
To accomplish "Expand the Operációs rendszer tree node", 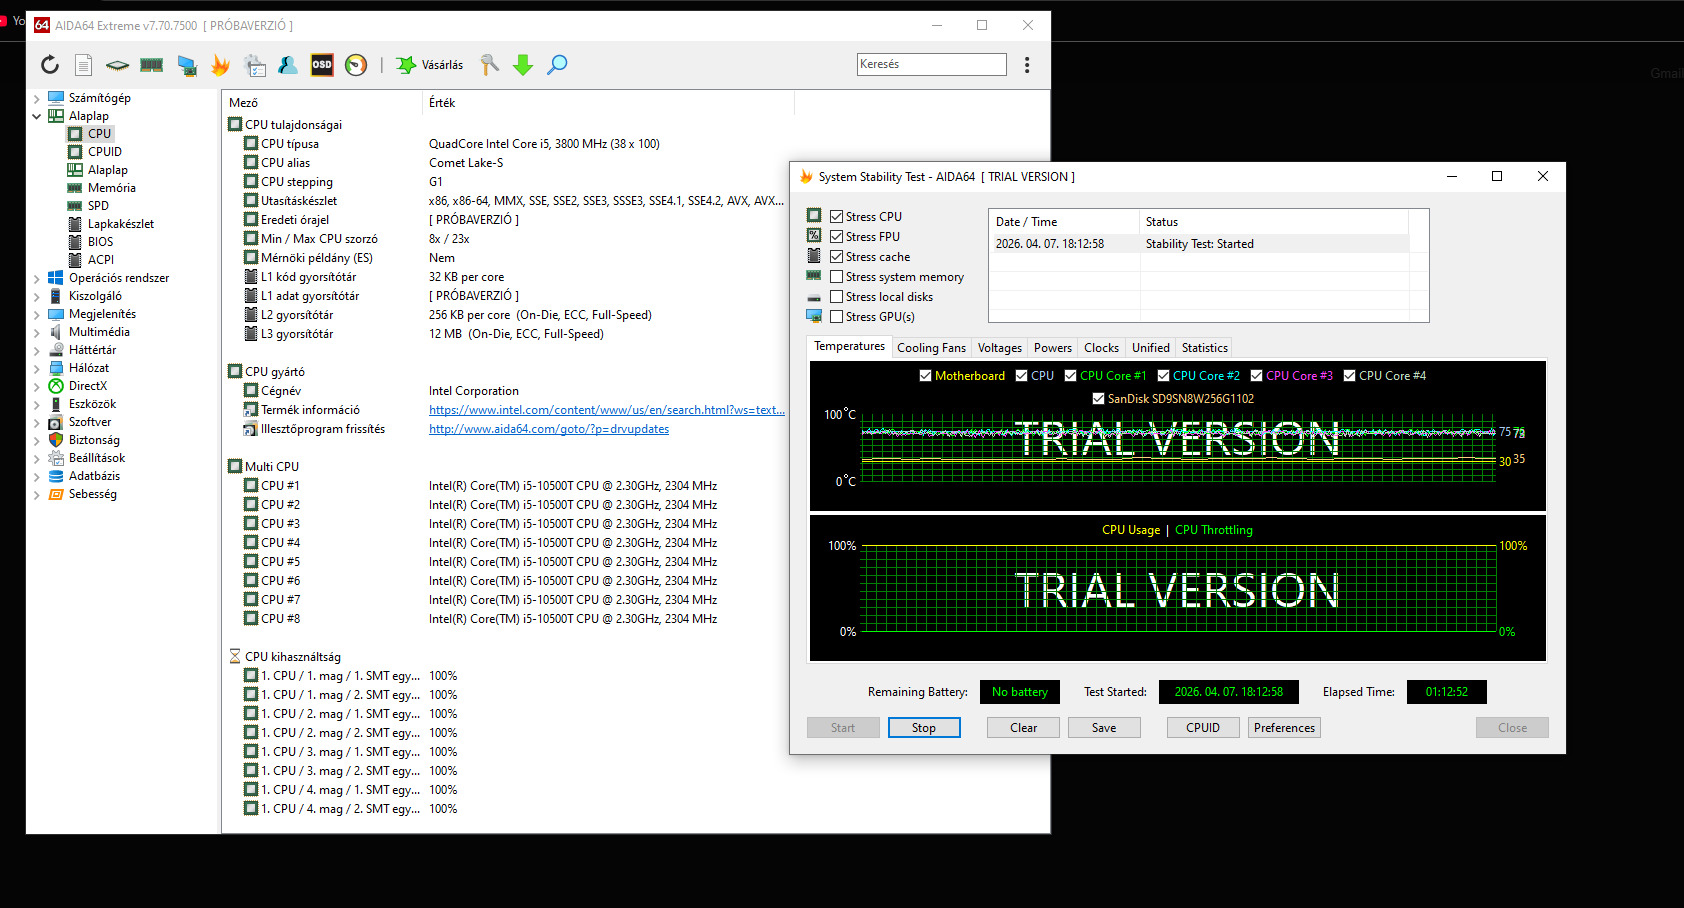I will tap(37, 278).
